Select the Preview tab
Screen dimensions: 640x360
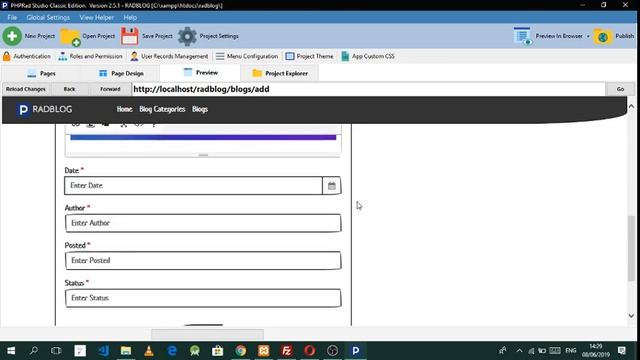click(x=200, y=73)
